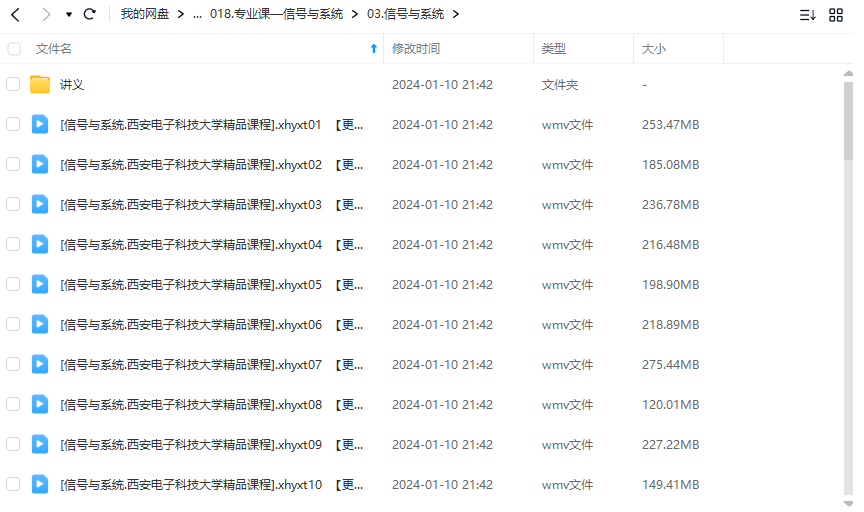
Task: Click the video icon of xhyxt03
Action: [40, 204]
